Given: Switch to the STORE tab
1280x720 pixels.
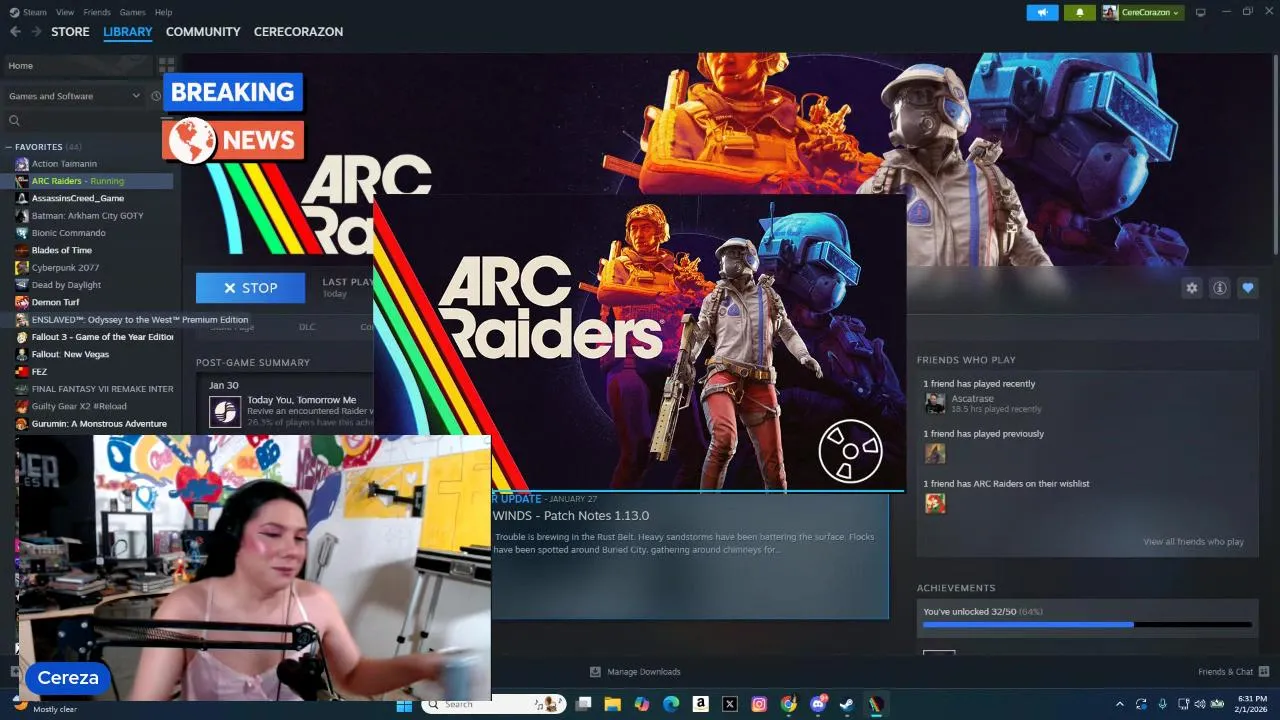Looking at the screenshot, I should coord(70,32).
